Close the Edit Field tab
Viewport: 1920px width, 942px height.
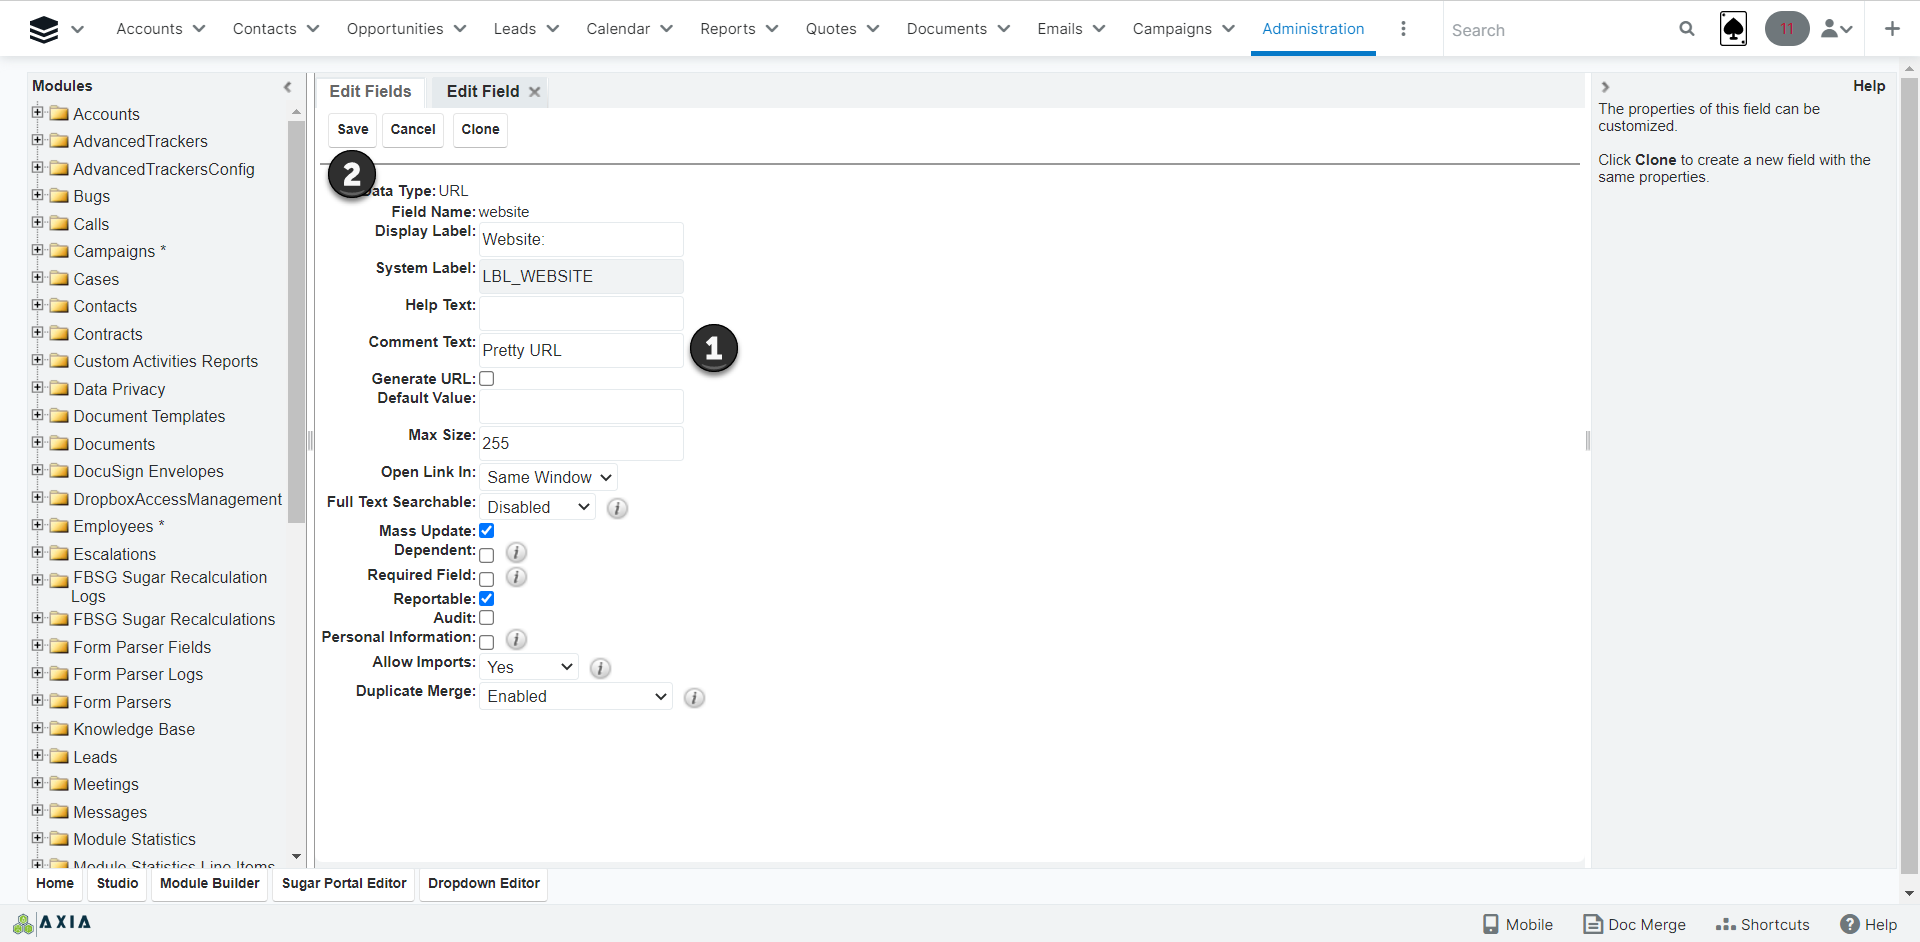pos(535,92)
